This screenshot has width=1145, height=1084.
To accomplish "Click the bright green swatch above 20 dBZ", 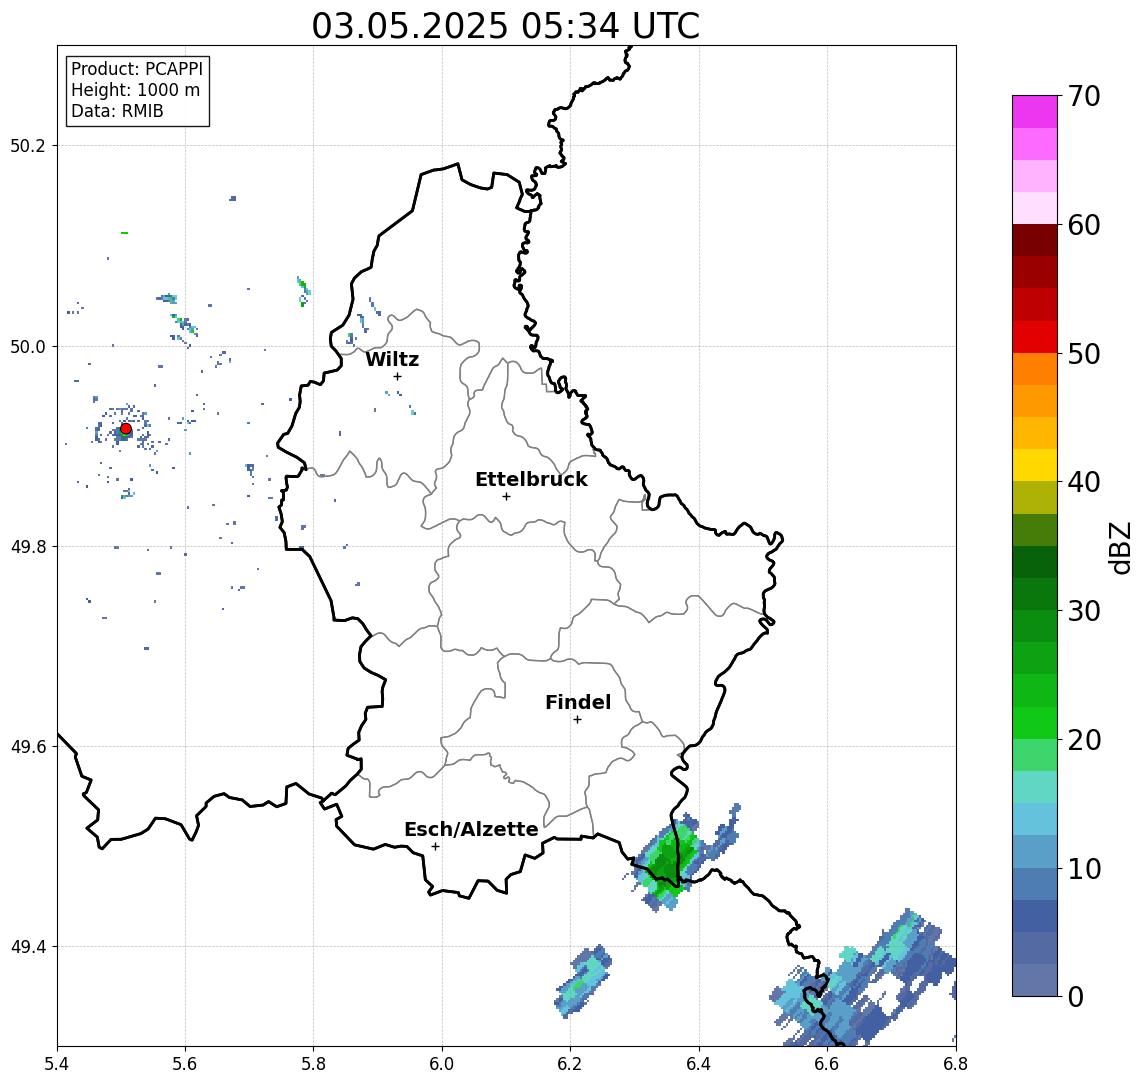I will pyautogui.click(x=1035, y=722).
